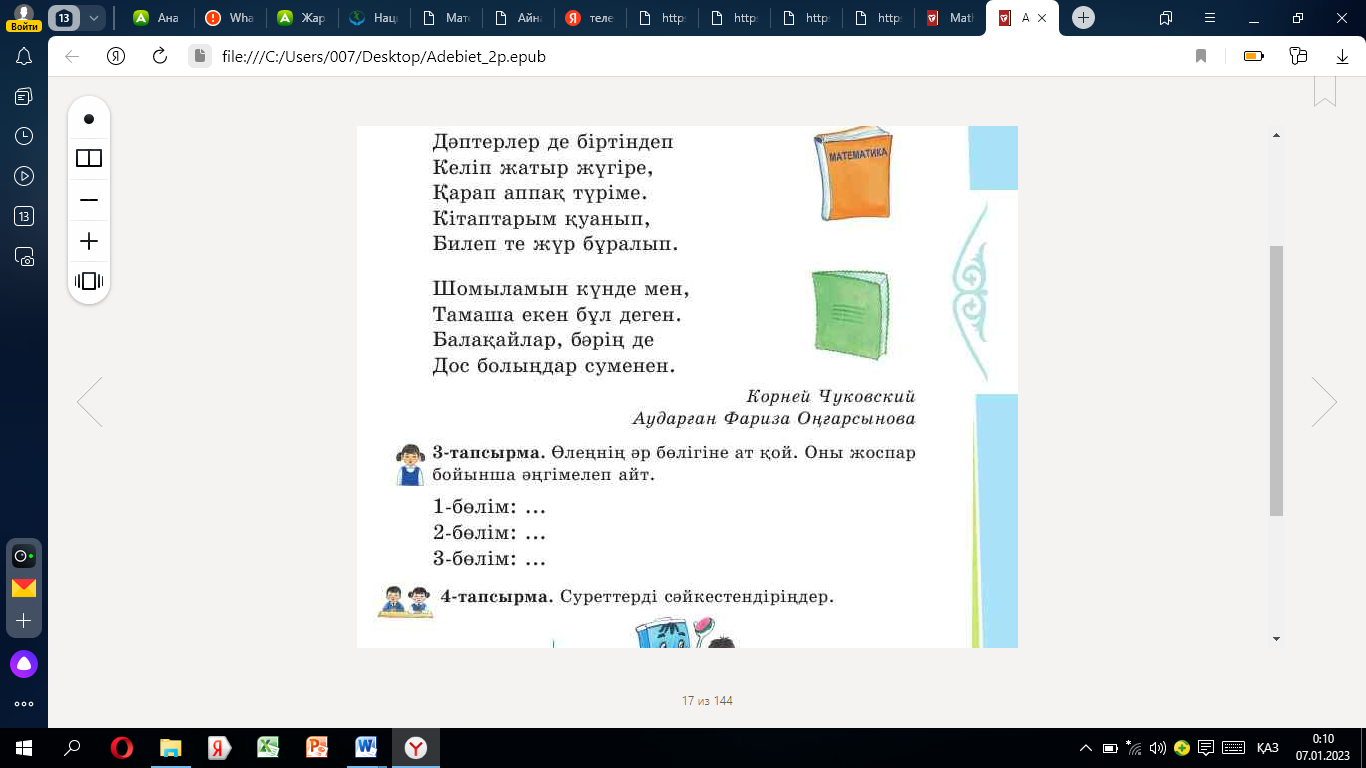Close the active epub tab

pos(1043,18)
